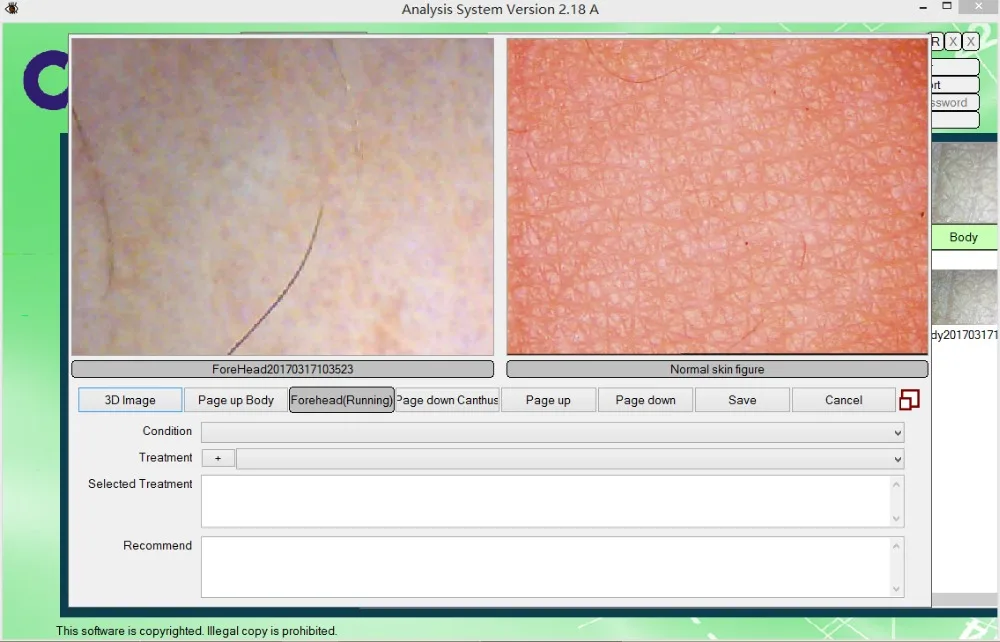Open the skin thumbnail above the Body label
The width and height of the screenshot is (1000, 642).
(x=964, y=183)
